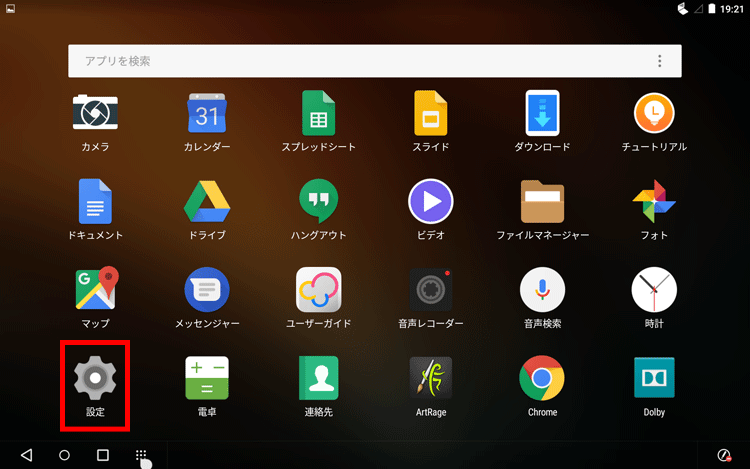Image resolution: width=750 pixels, height=469 pixels.
Task: Open the ドキュメント Docs app
Action: (x=95, y=201)
